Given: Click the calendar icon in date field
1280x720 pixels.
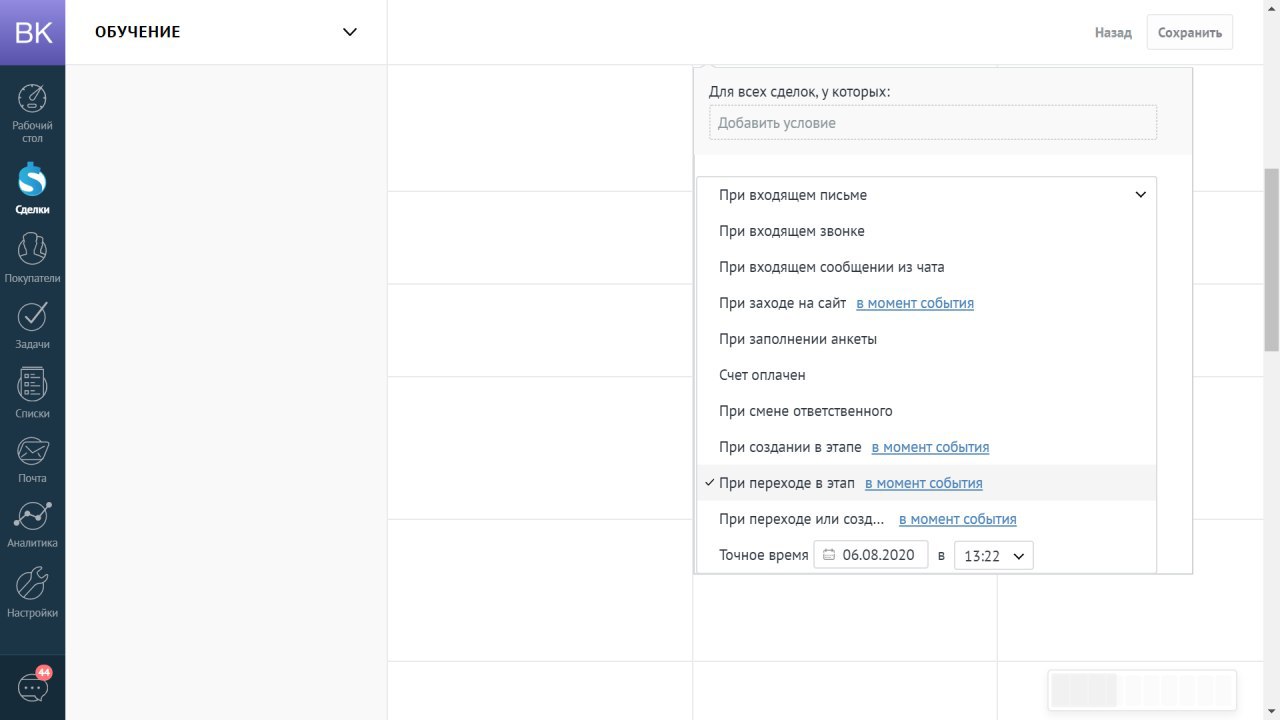Looking at the screenshot, I should [x=829, y=555].
